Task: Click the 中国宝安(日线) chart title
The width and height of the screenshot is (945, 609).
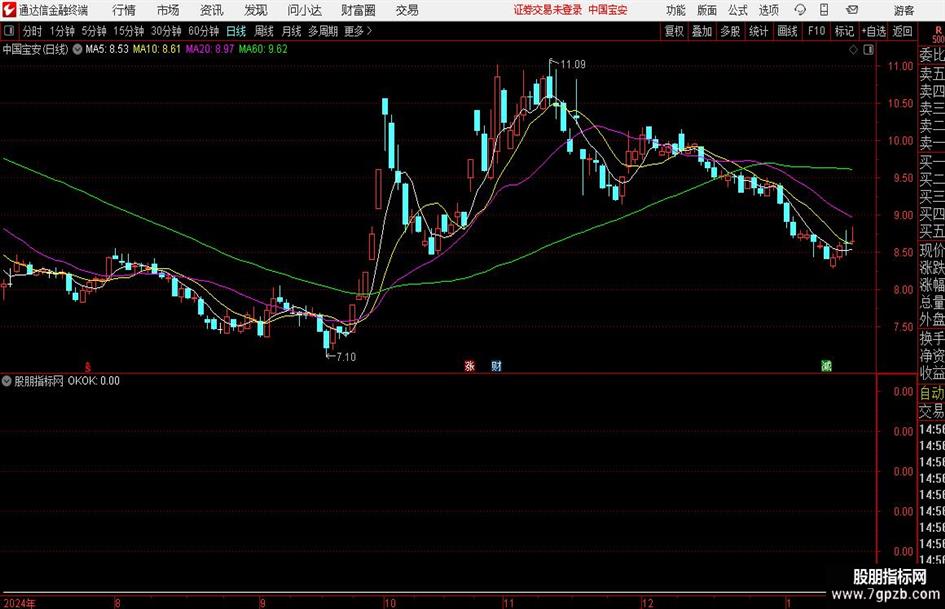Action: point(36,49)
